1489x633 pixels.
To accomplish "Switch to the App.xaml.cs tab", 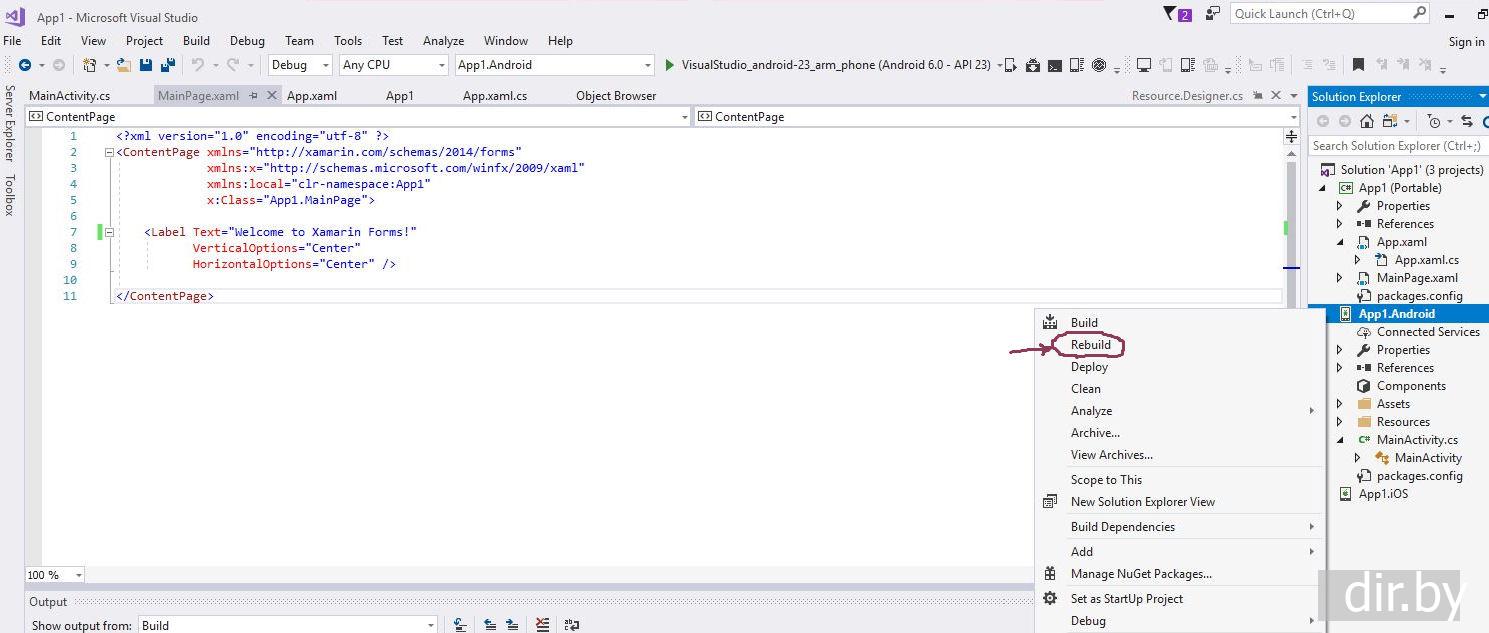I will click(494, 96).
